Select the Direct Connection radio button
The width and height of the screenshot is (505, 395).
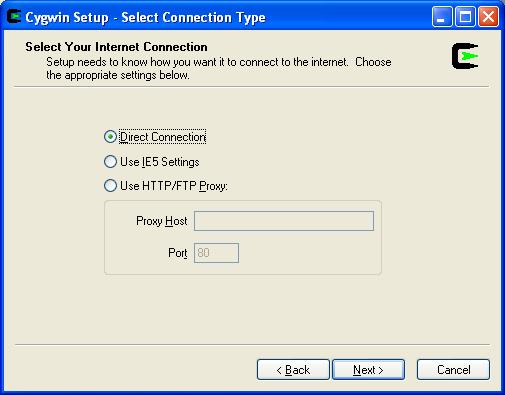110,137
